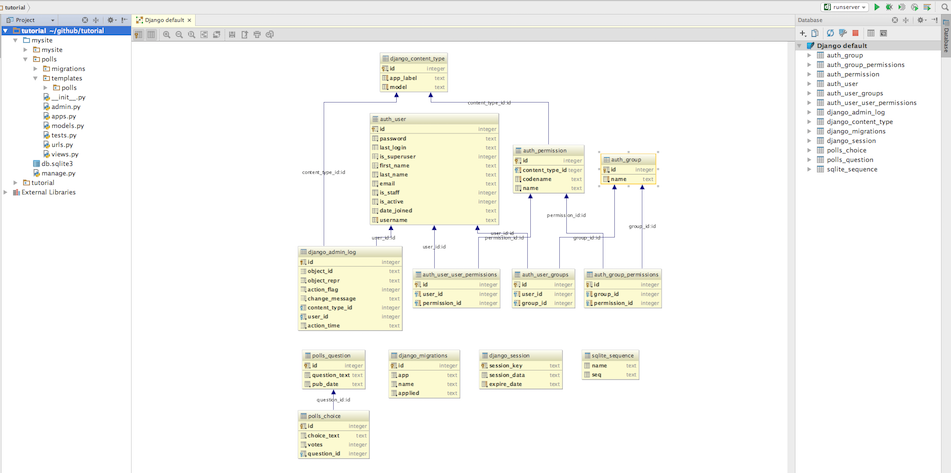Add new data source with plus icon
Image resolution: width=951 pixels, height=473 pixels.
tap(803, 33)
